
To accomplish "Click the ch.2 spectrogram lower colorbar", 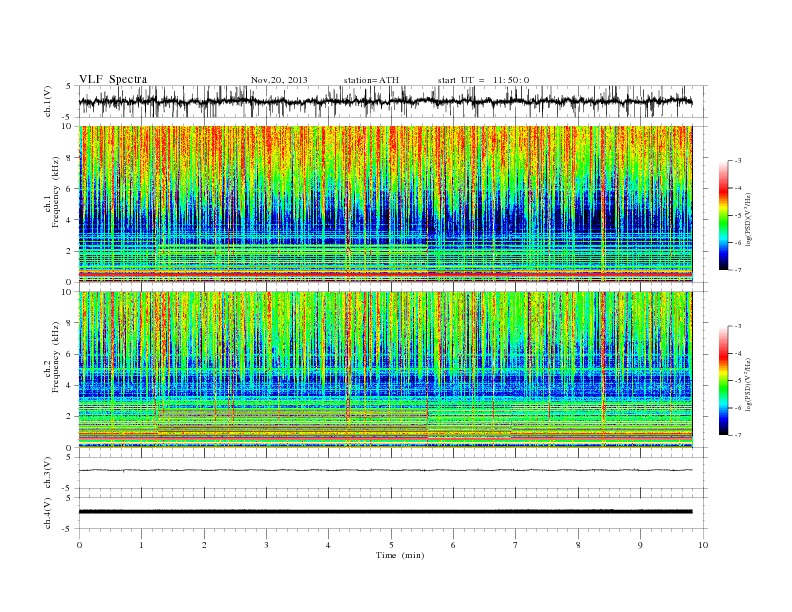I will pos(723,381).
